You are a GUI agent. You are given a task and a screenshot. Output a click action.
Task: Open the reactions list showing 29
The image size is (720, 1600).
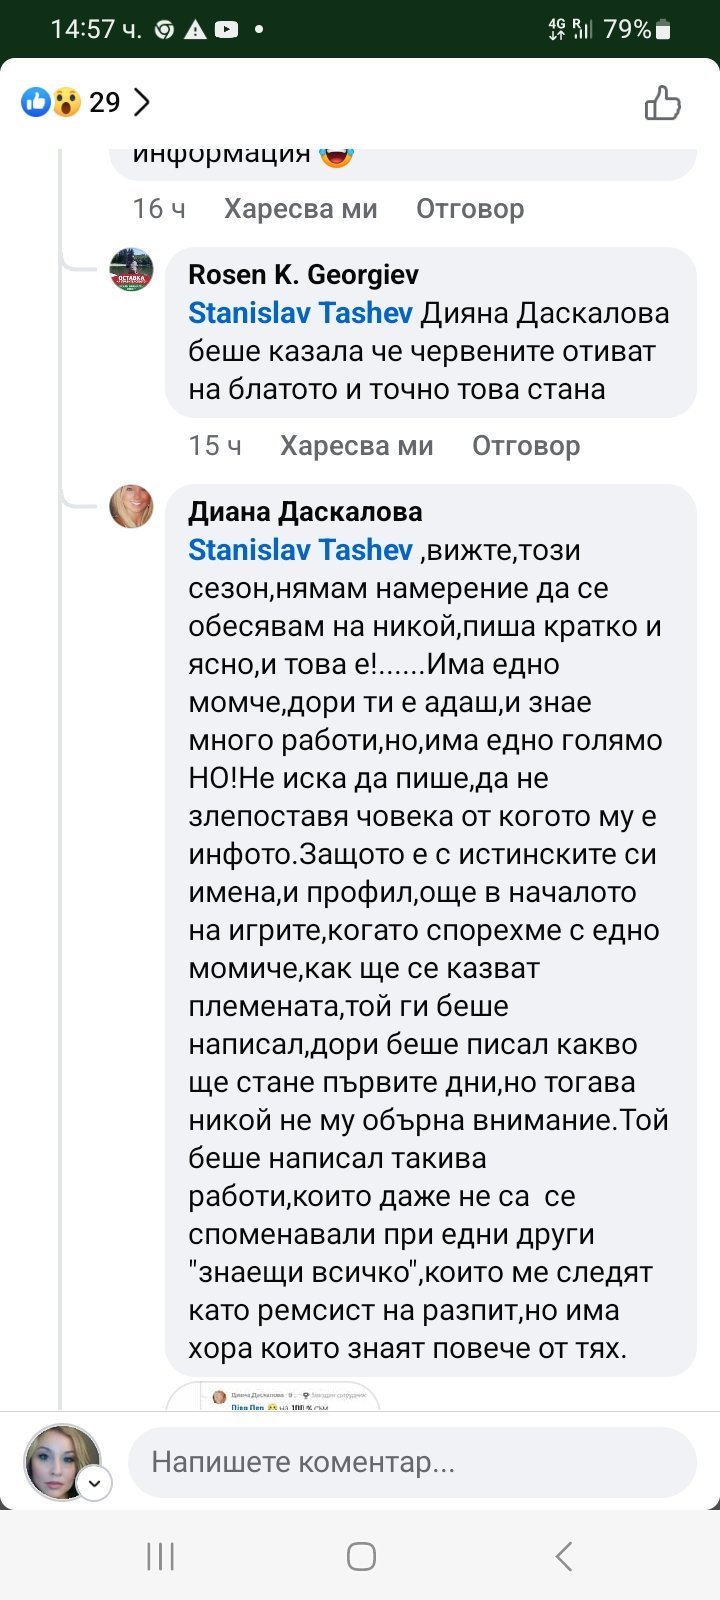tap(104, 102)
